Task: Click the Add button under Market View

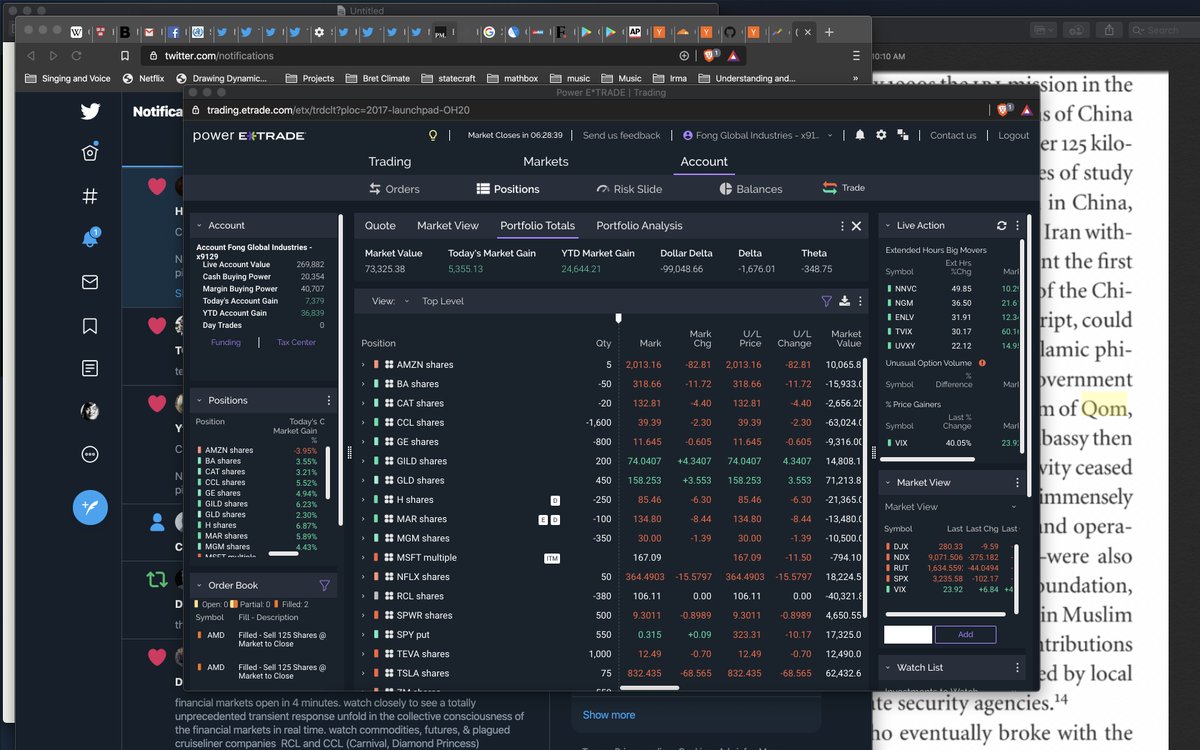Action: [x=965, y=634]
